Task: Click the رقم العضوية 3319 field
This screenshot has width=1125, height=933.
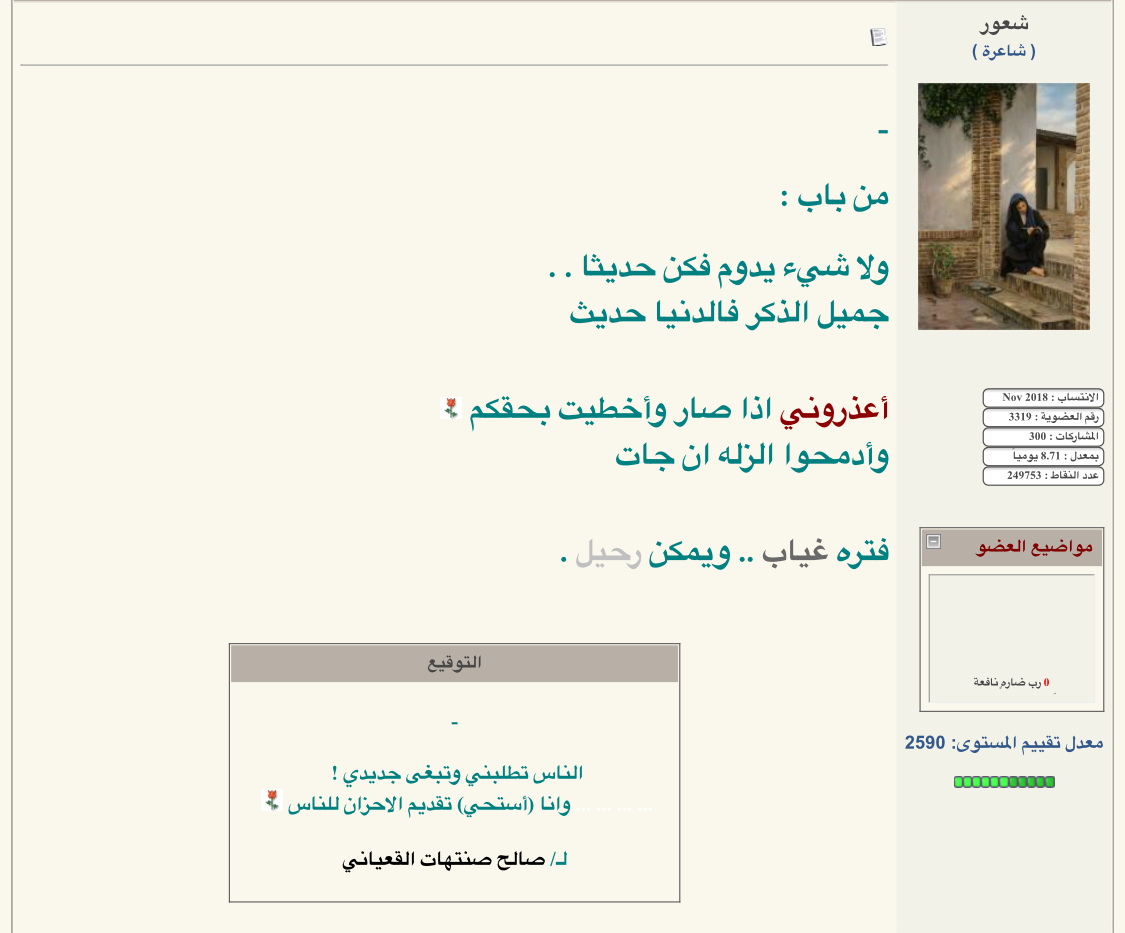Action: [x=1043, y=417]
